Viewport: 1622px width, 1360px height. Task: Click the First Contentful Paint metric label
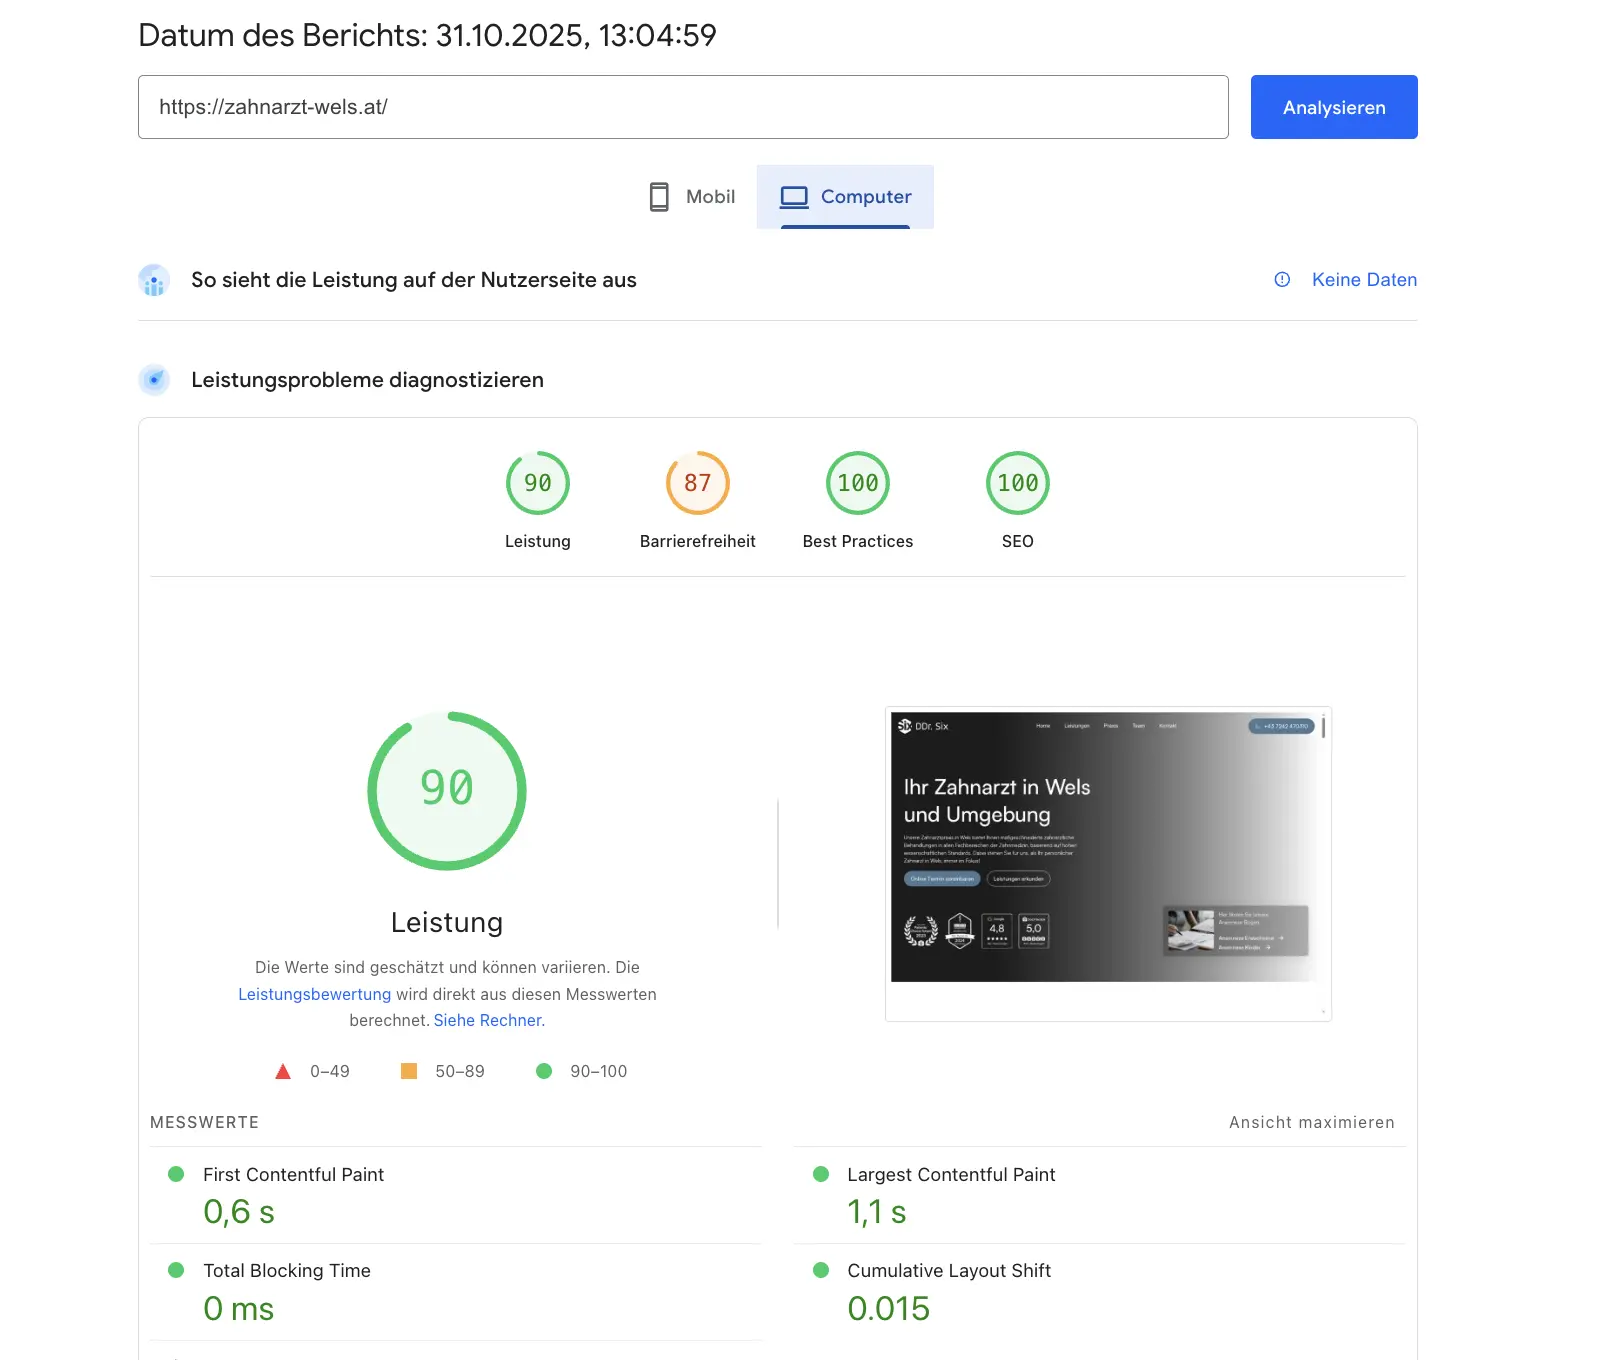(x=293, y=1175)
